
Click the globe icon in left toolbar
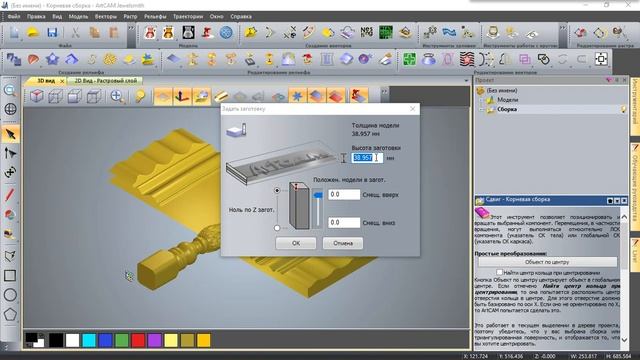tap(10, 109)
